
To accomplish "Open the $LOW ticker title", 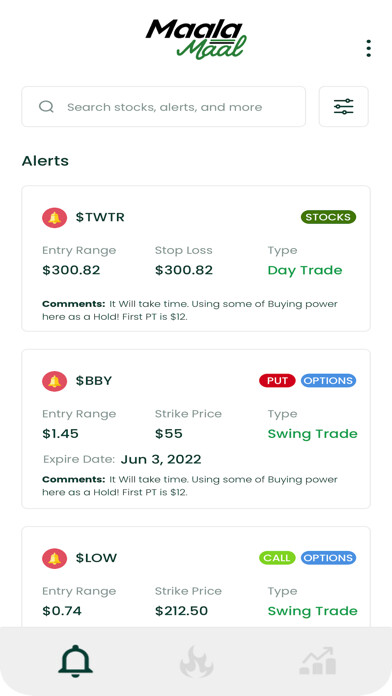I will coord(96,558).
